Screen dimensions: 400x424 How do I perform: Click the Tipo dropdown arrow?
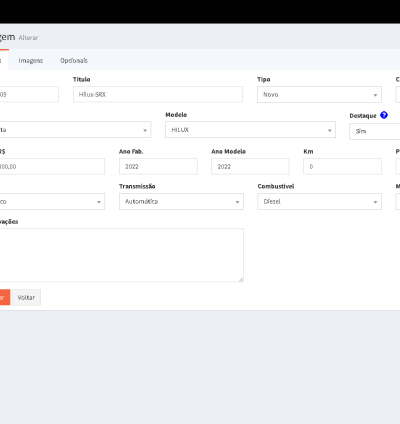[375, 95]
